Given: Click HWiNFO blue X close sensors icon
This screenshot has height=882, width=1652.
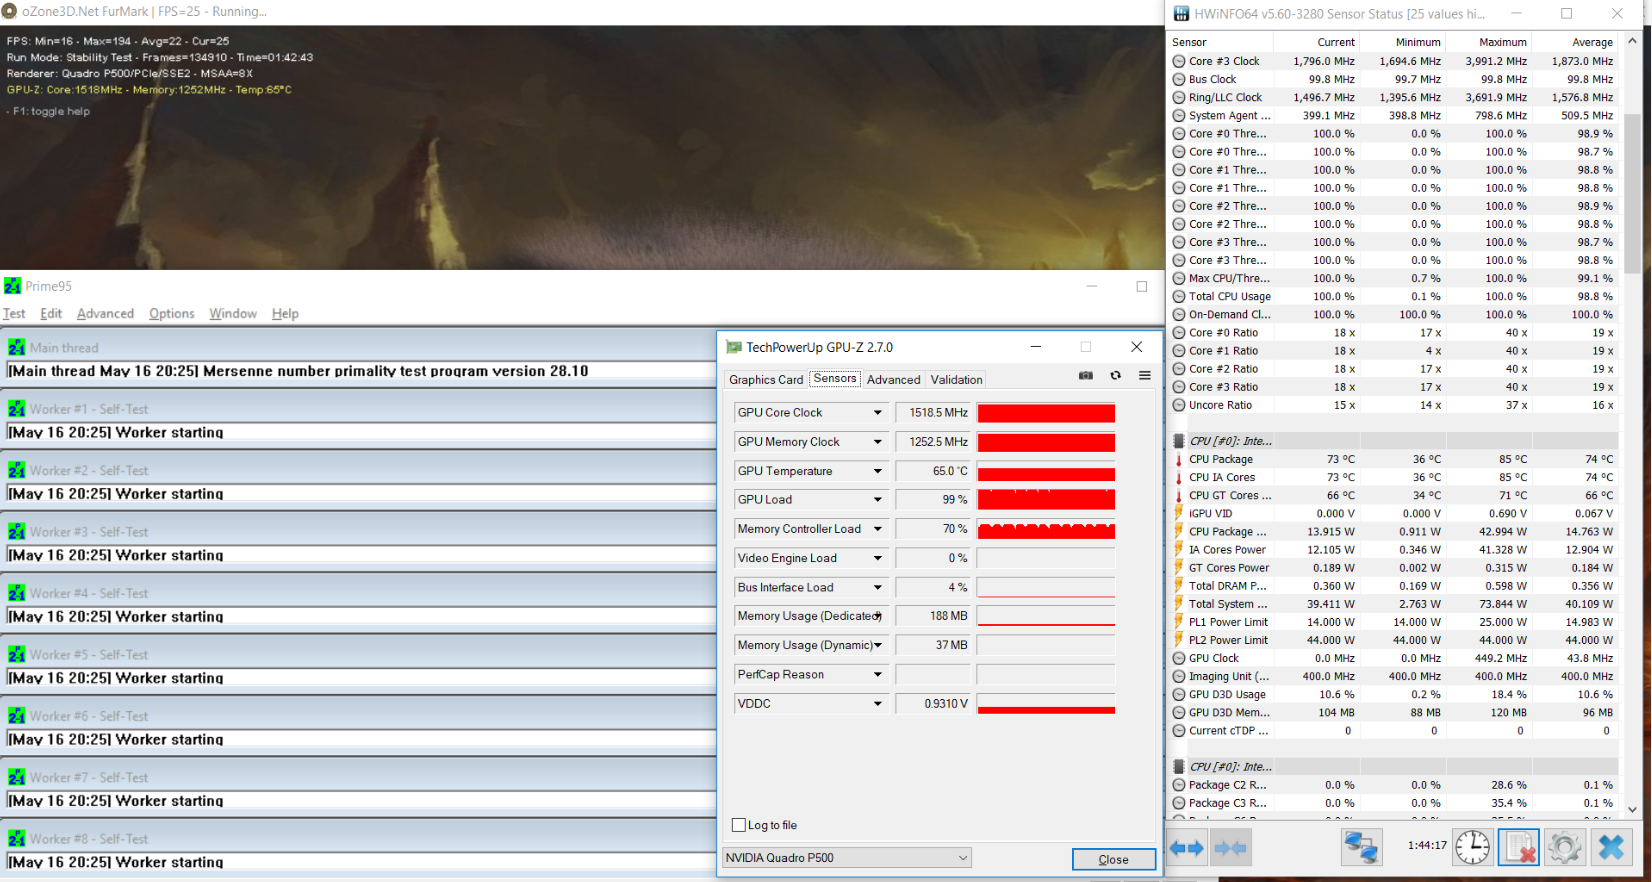Looking at the screenshot, I should click(x=1611, y=847).
